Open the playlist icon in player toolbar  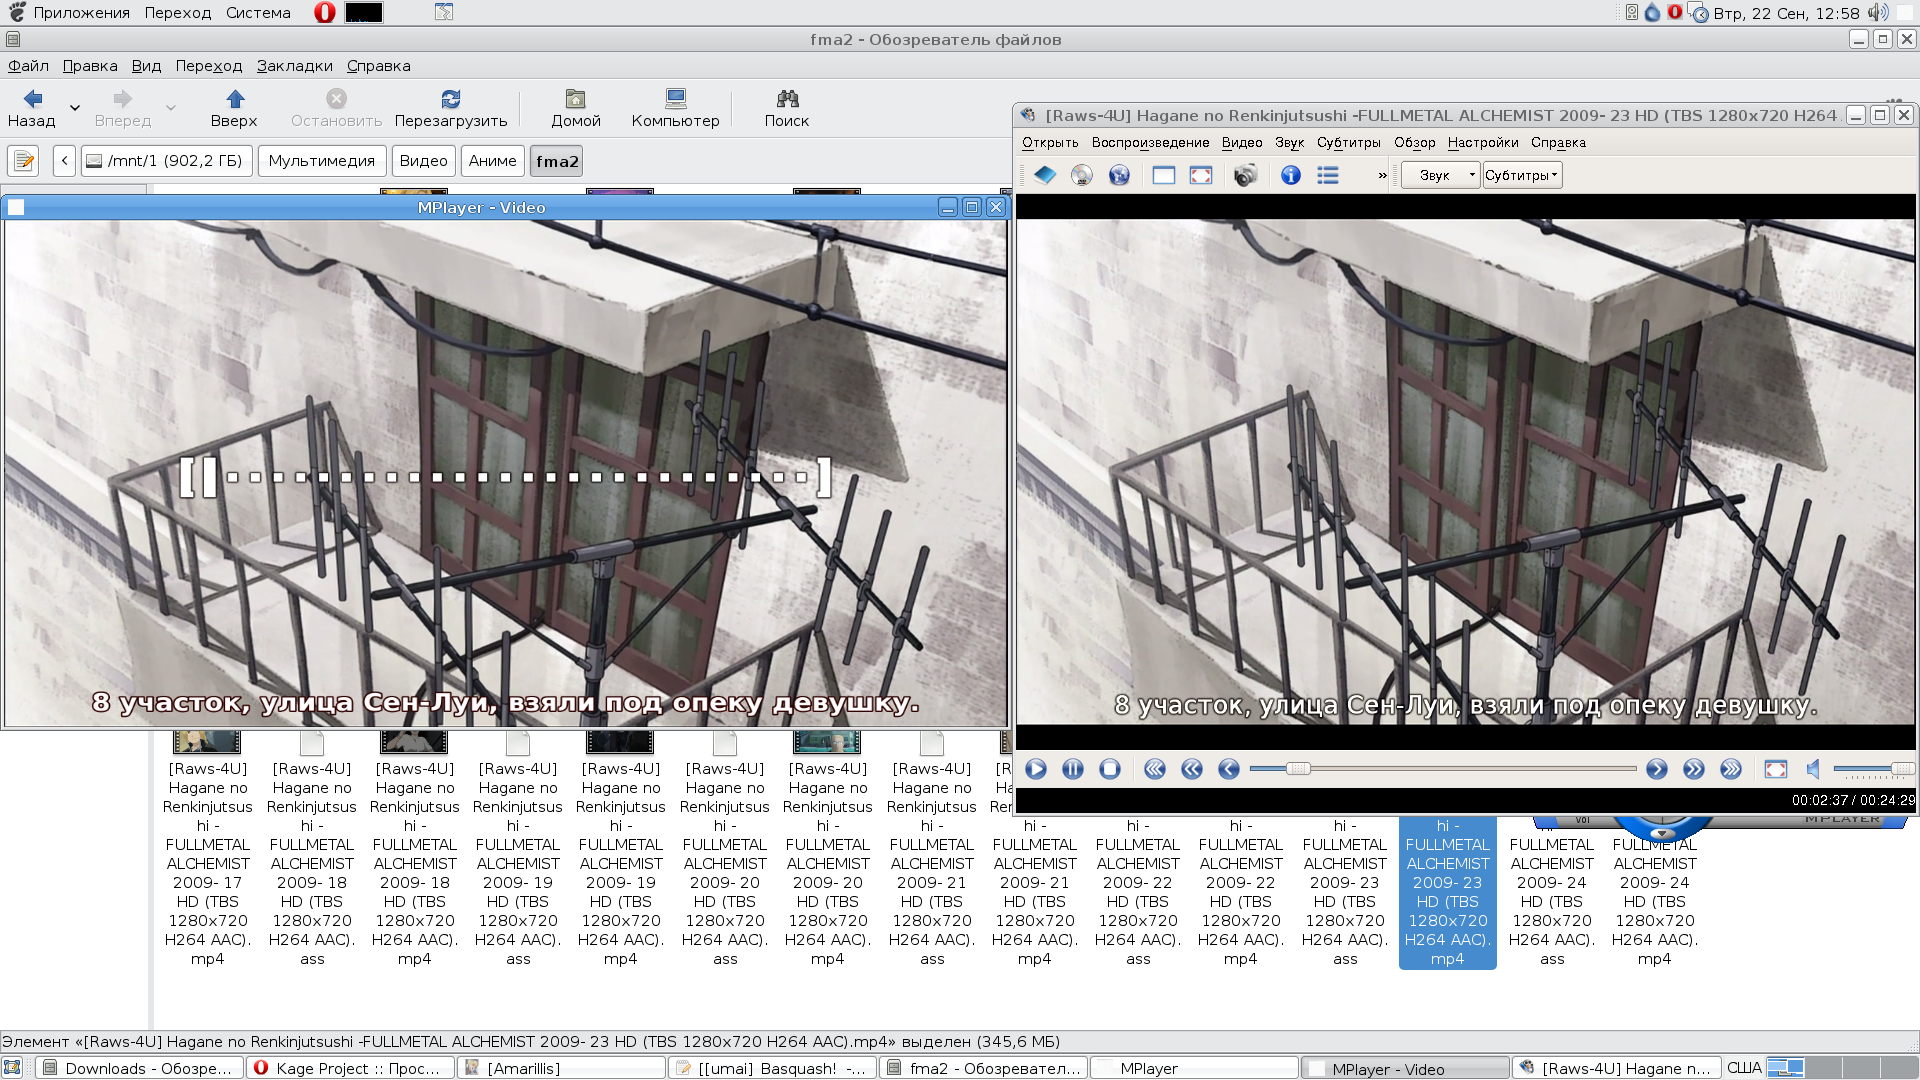click(x=1328, y=175)
